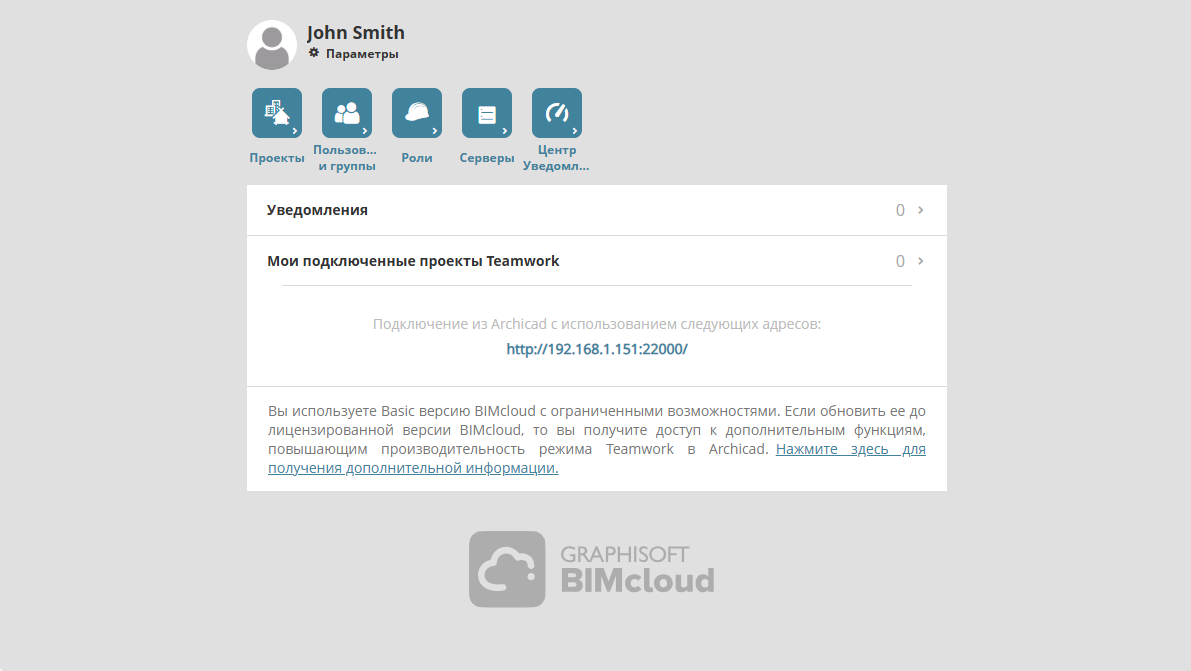Open the Пользователи и группы icon
The image size is (1191, 671).
click(347, 113)
